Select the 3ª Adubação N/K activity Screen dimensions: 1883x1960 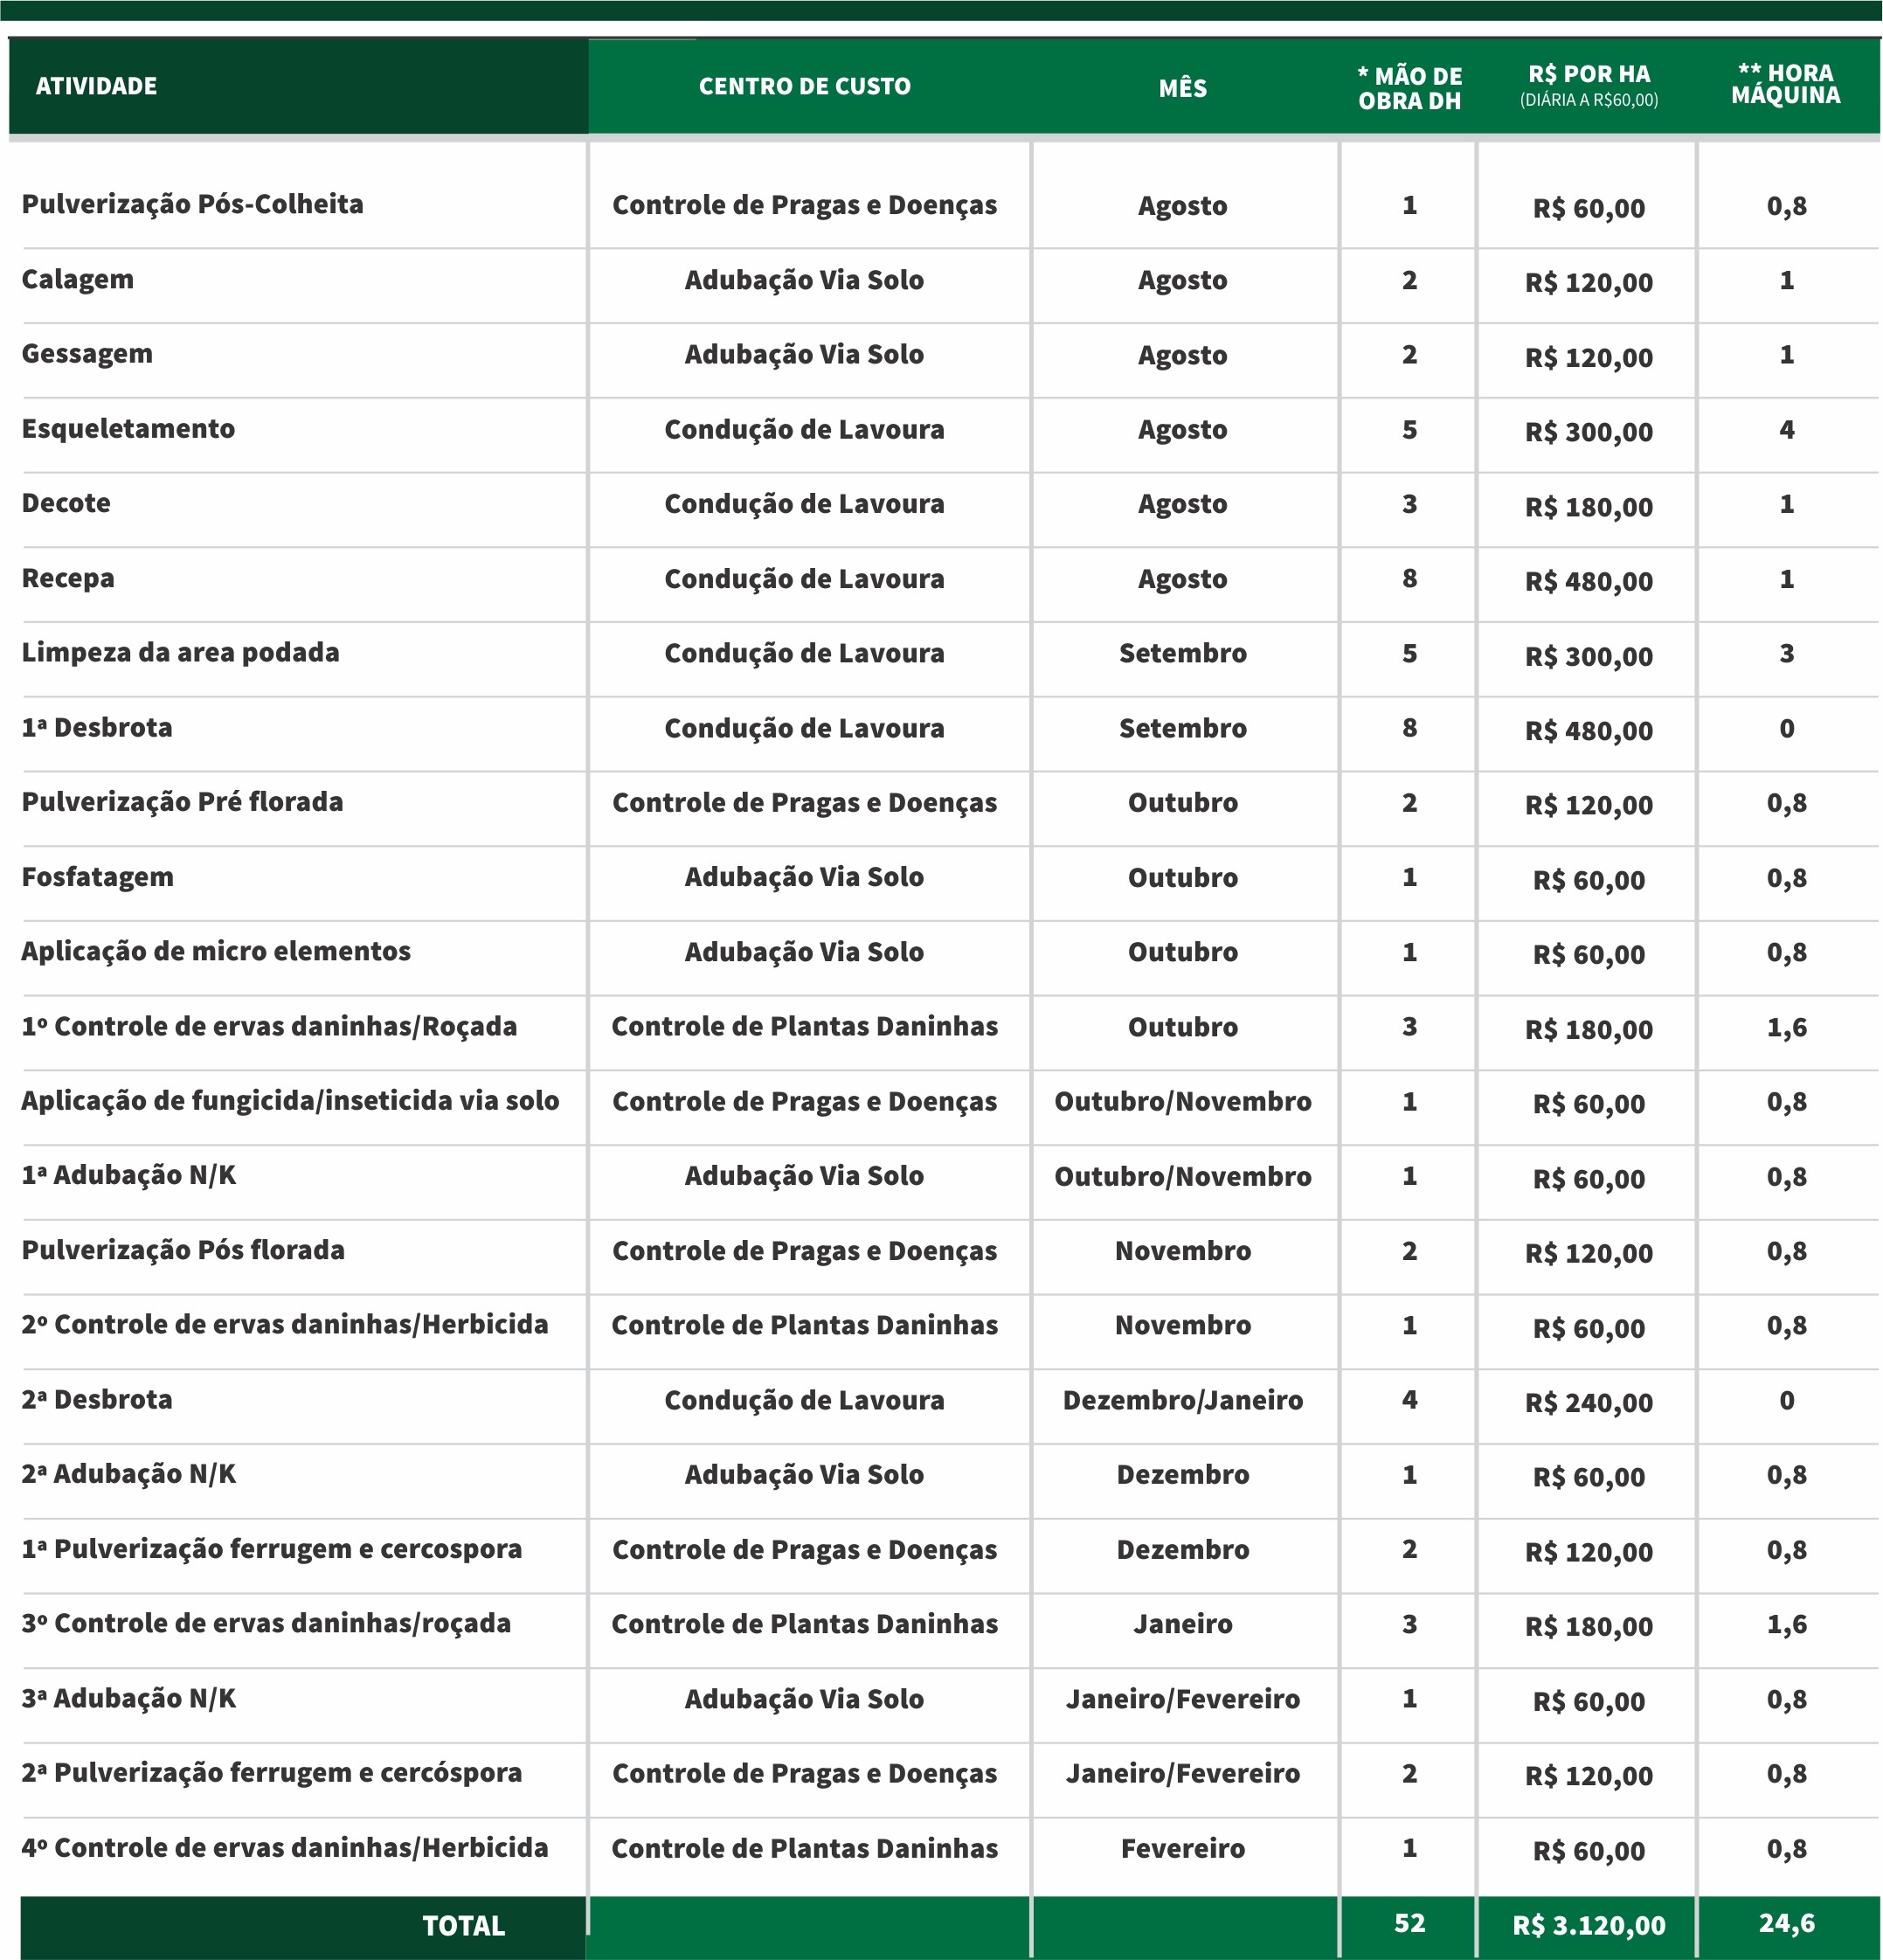pos(129,1698)
